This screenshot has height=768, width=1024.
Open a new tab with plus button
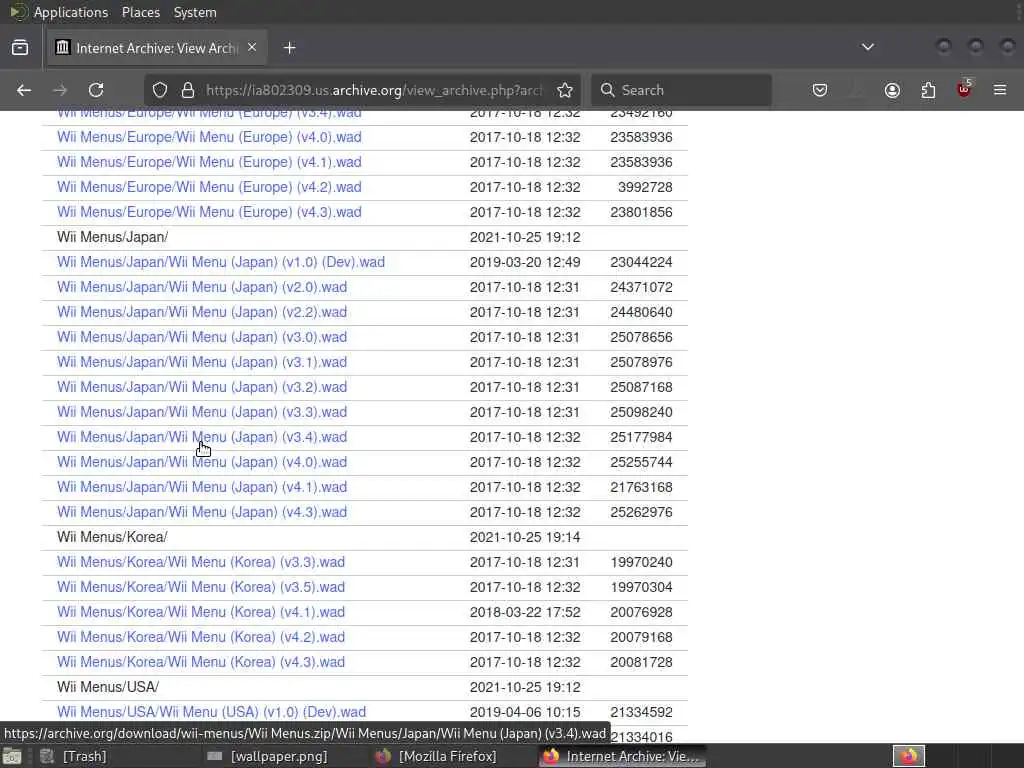pyautogui.click(x=289, y=48)
